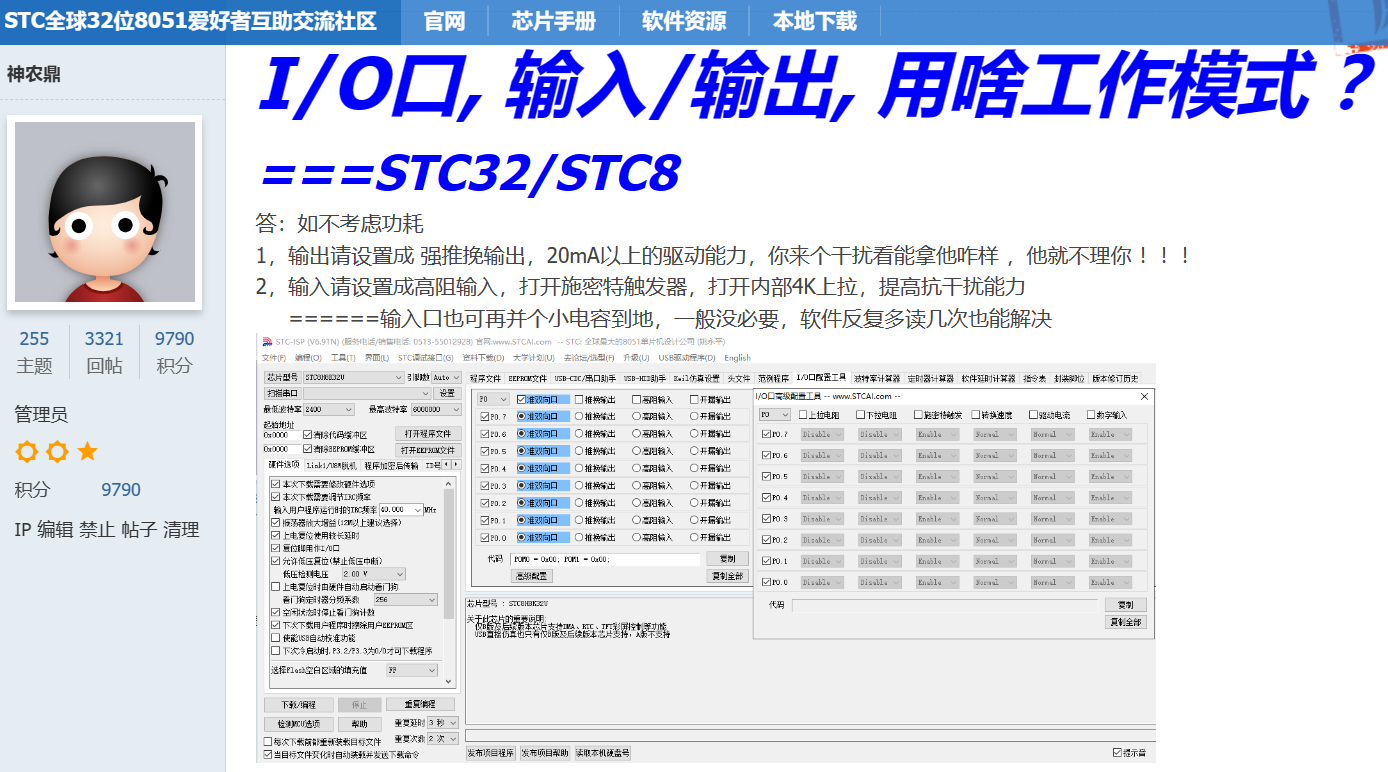The width and height of the screenshot is (1388, 772).
Task: Close the I/O口高级配置工具 dialog
Action: 1144,397
